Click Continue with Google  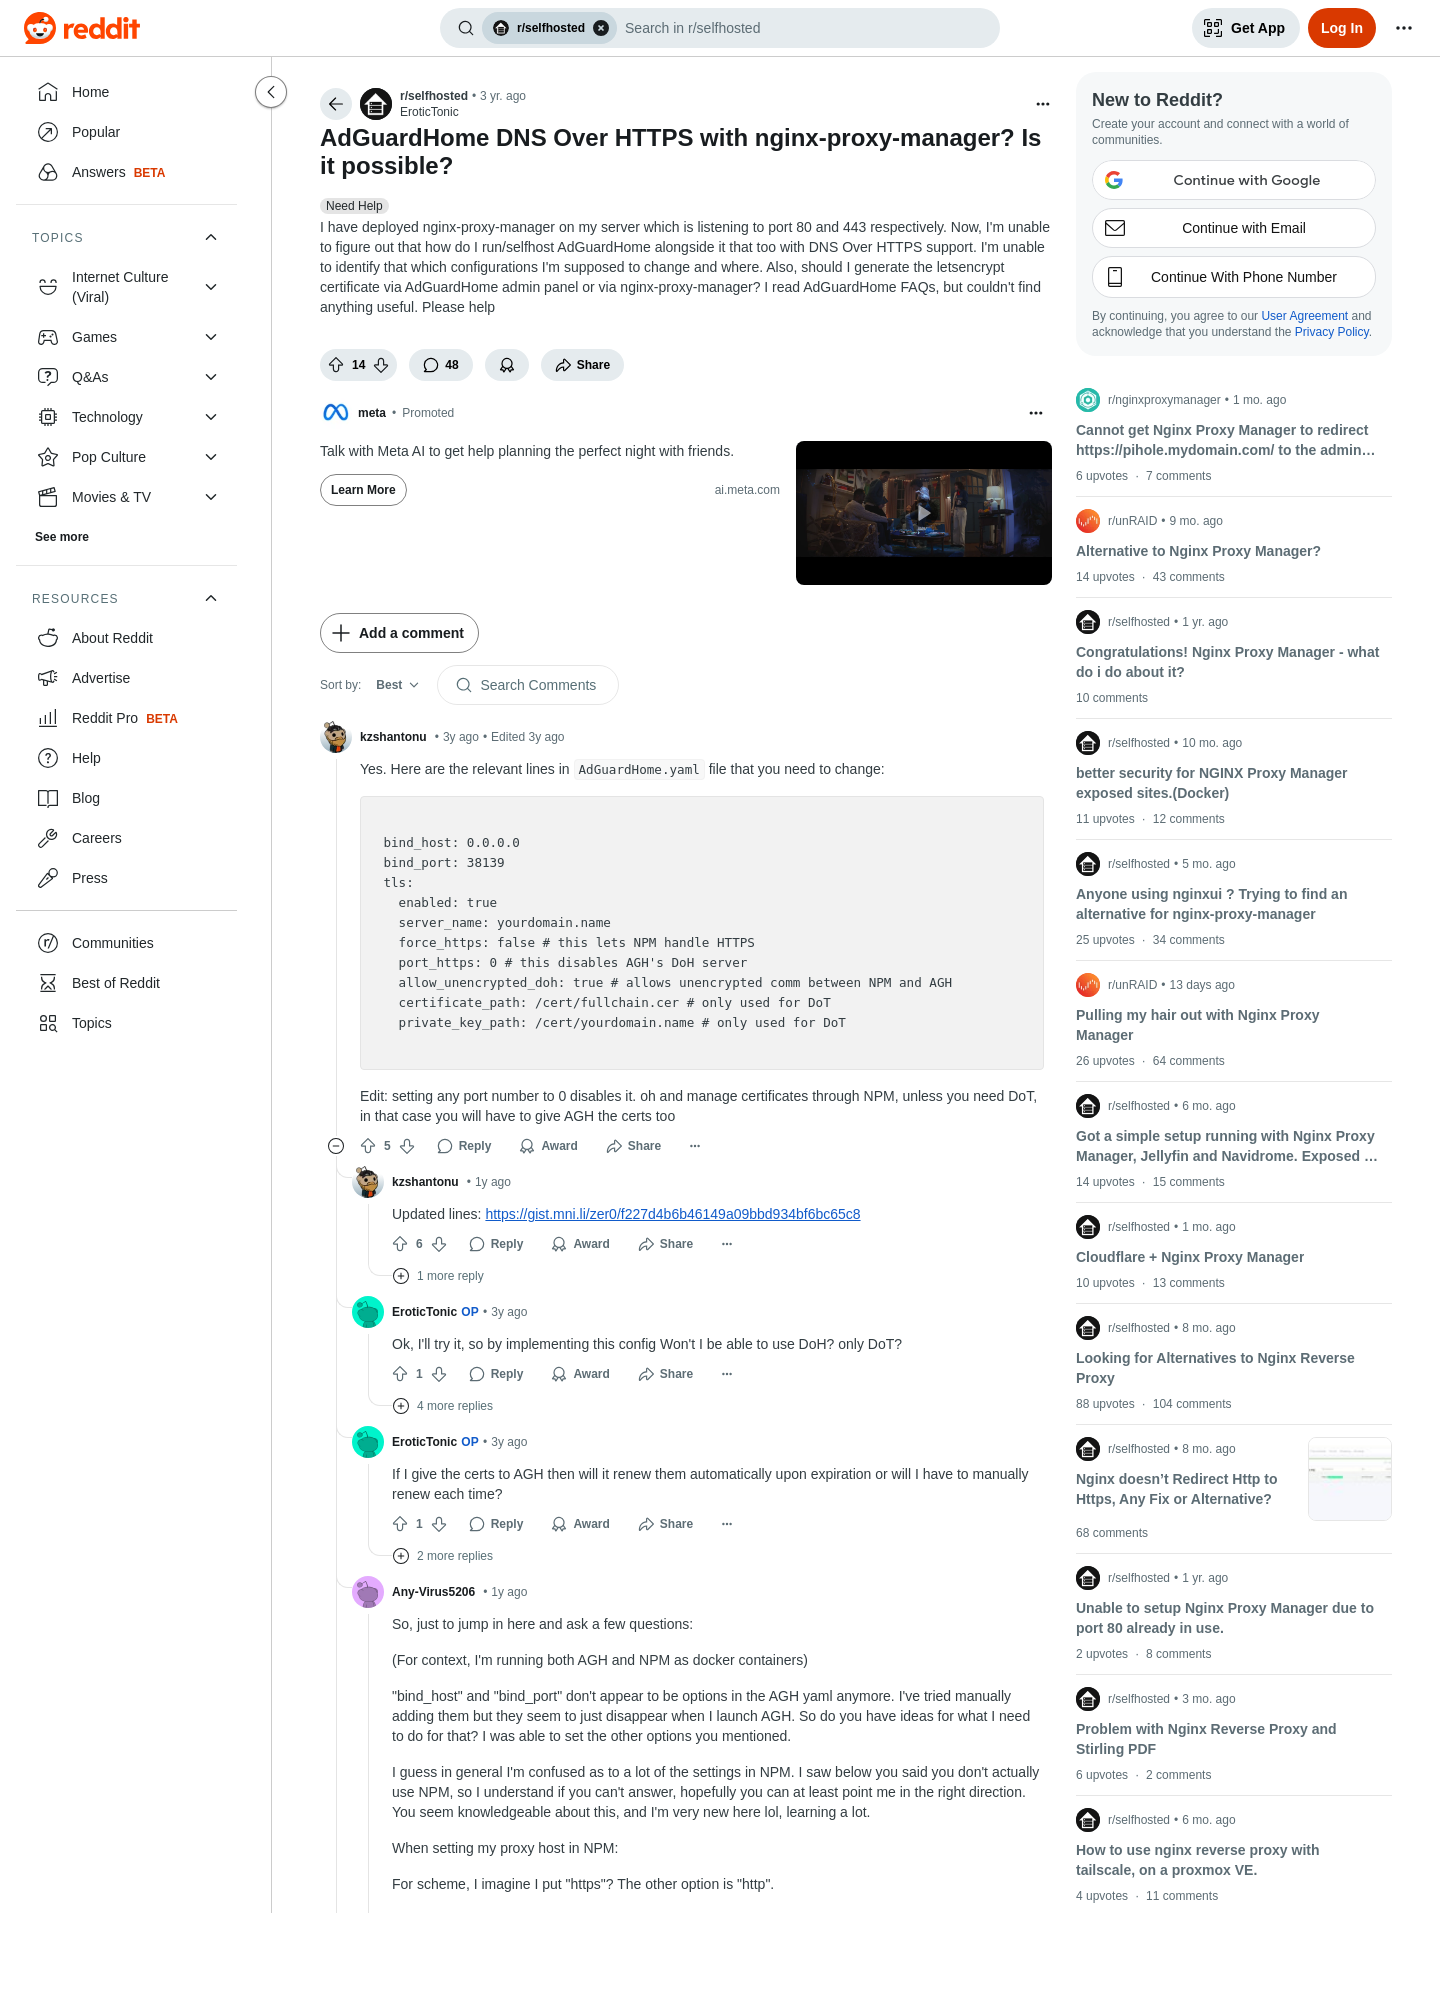point(1233,180)
